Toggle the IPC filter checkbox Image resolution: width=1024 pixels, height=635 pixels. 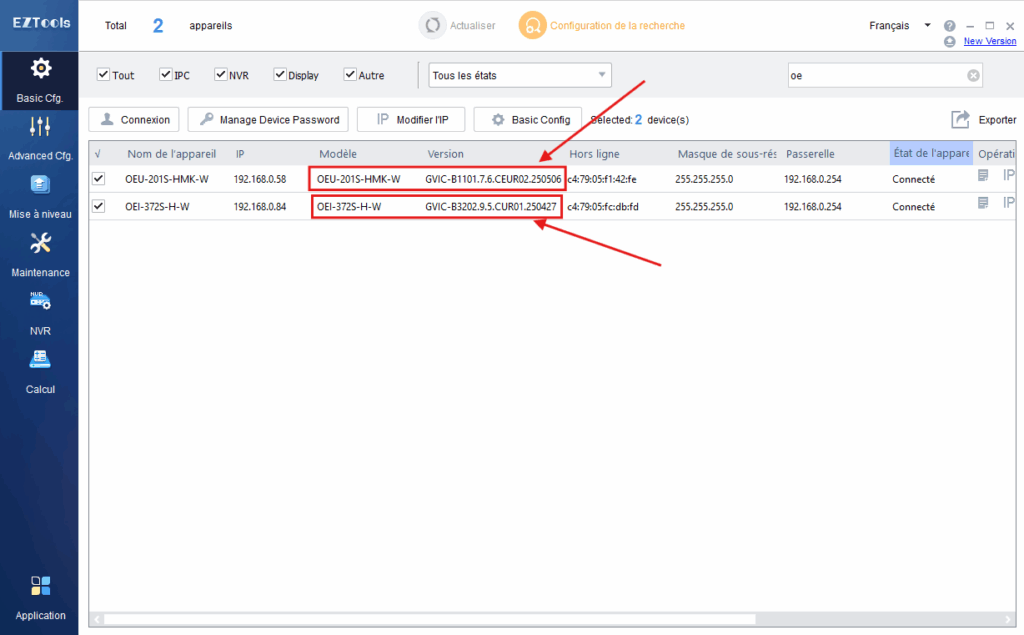click(x=166, y=74)
